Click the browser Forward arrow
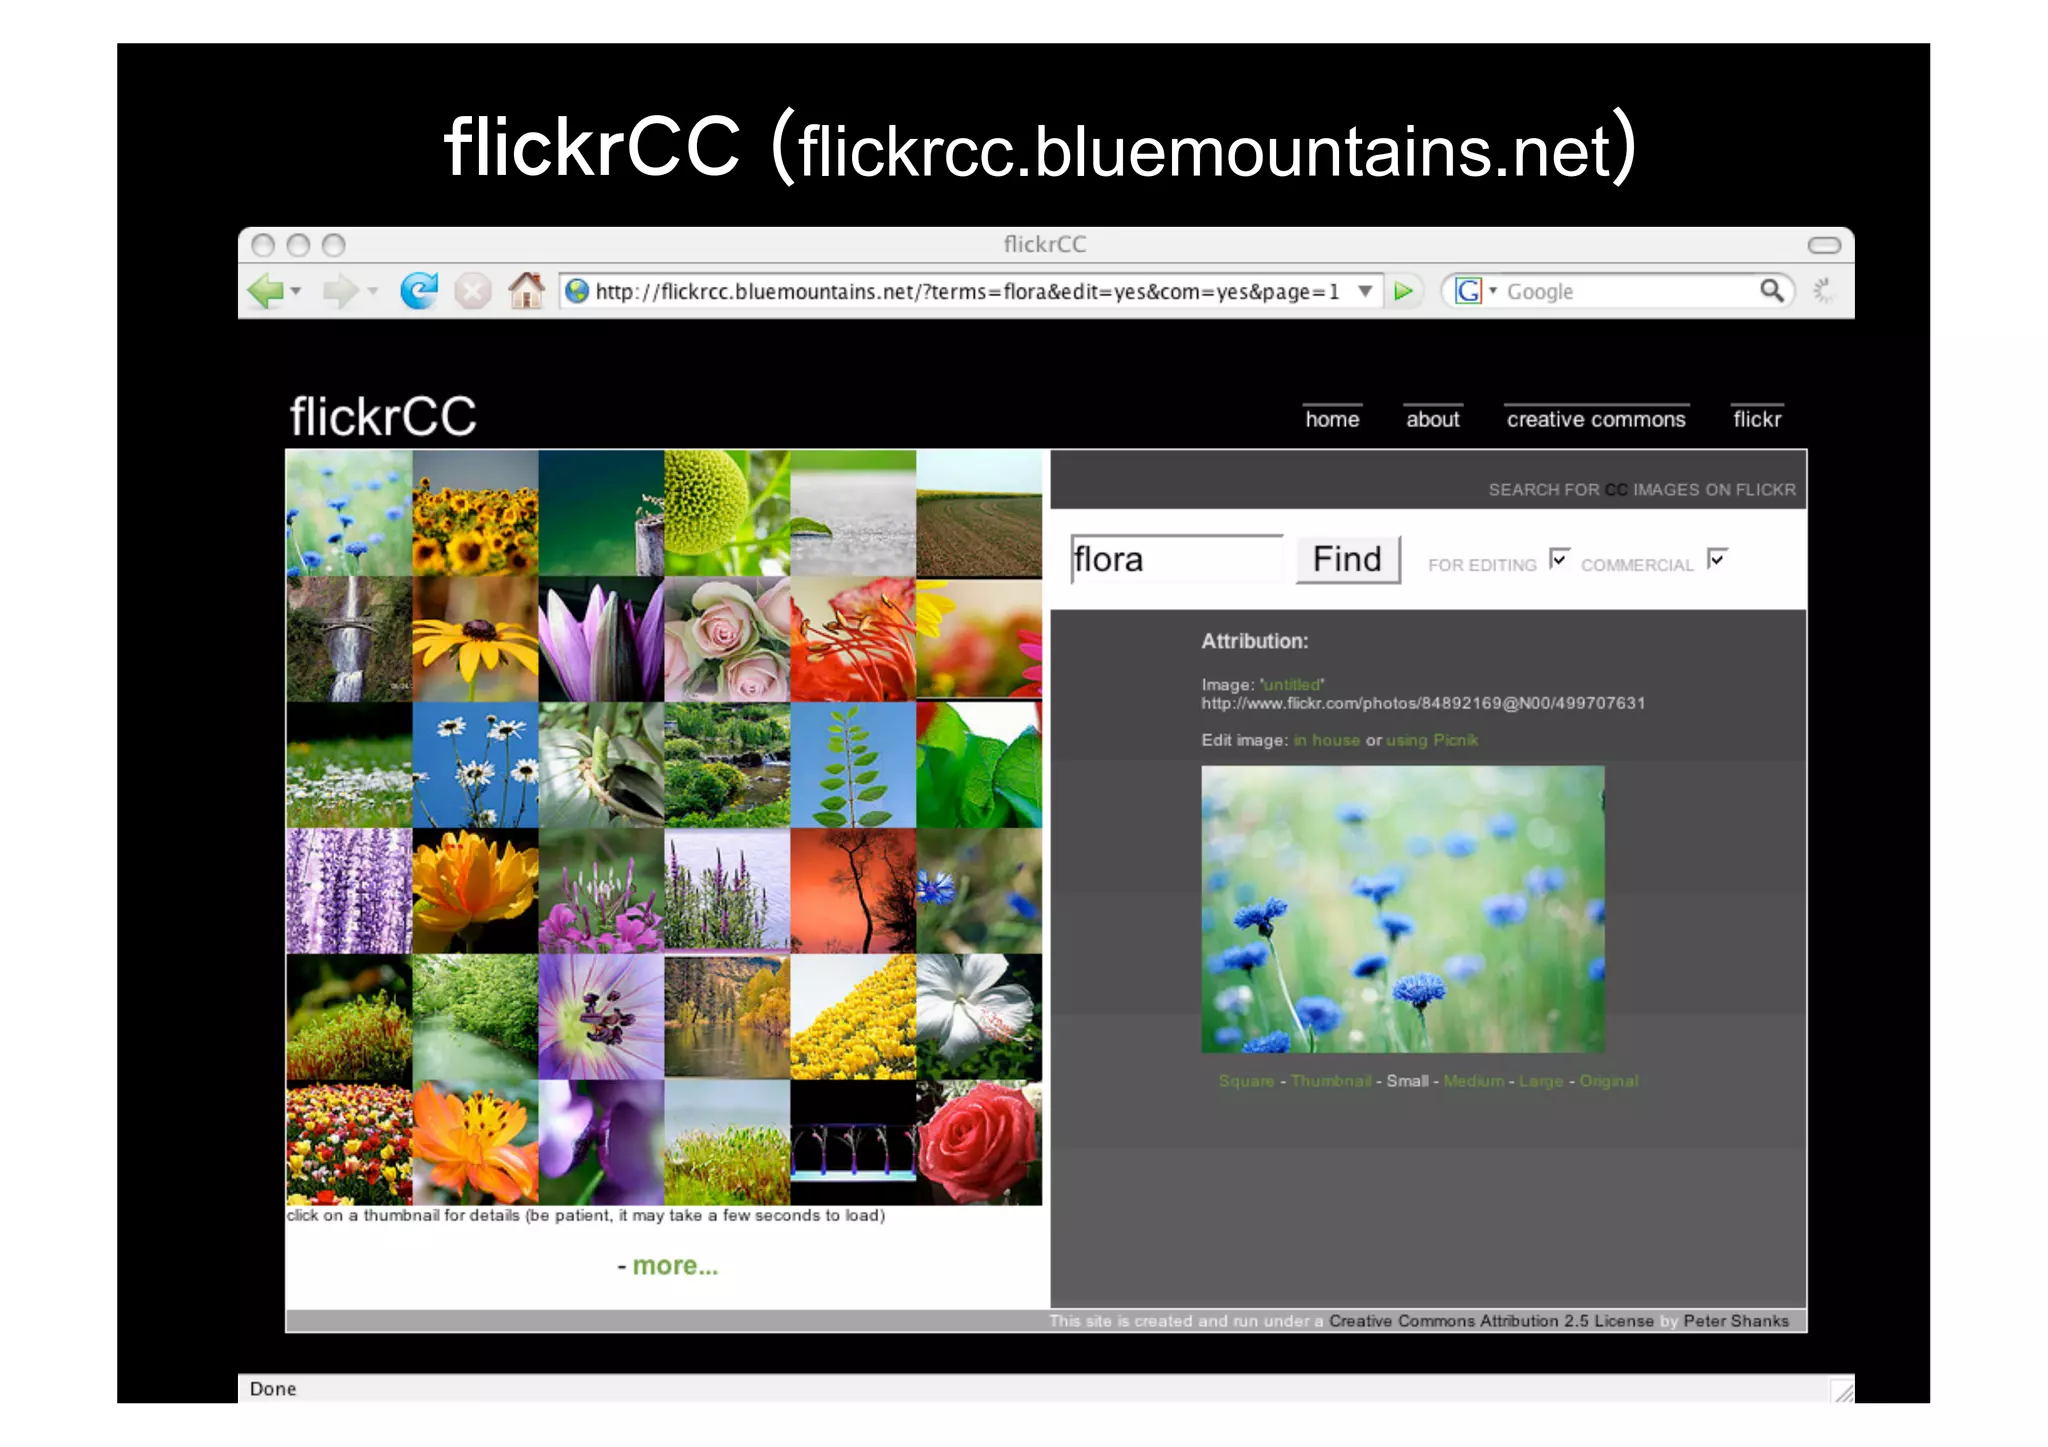The image size is (2048, 1447). [340, 292]
